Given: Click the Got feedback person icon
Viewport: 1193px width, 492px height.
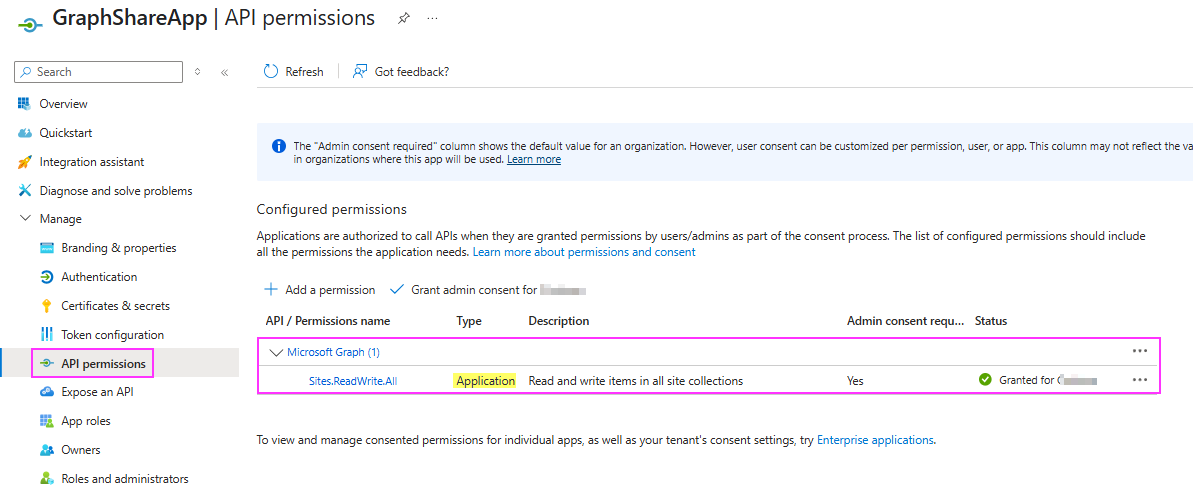Looking at the screenshot, I should [x=361, y=71].
